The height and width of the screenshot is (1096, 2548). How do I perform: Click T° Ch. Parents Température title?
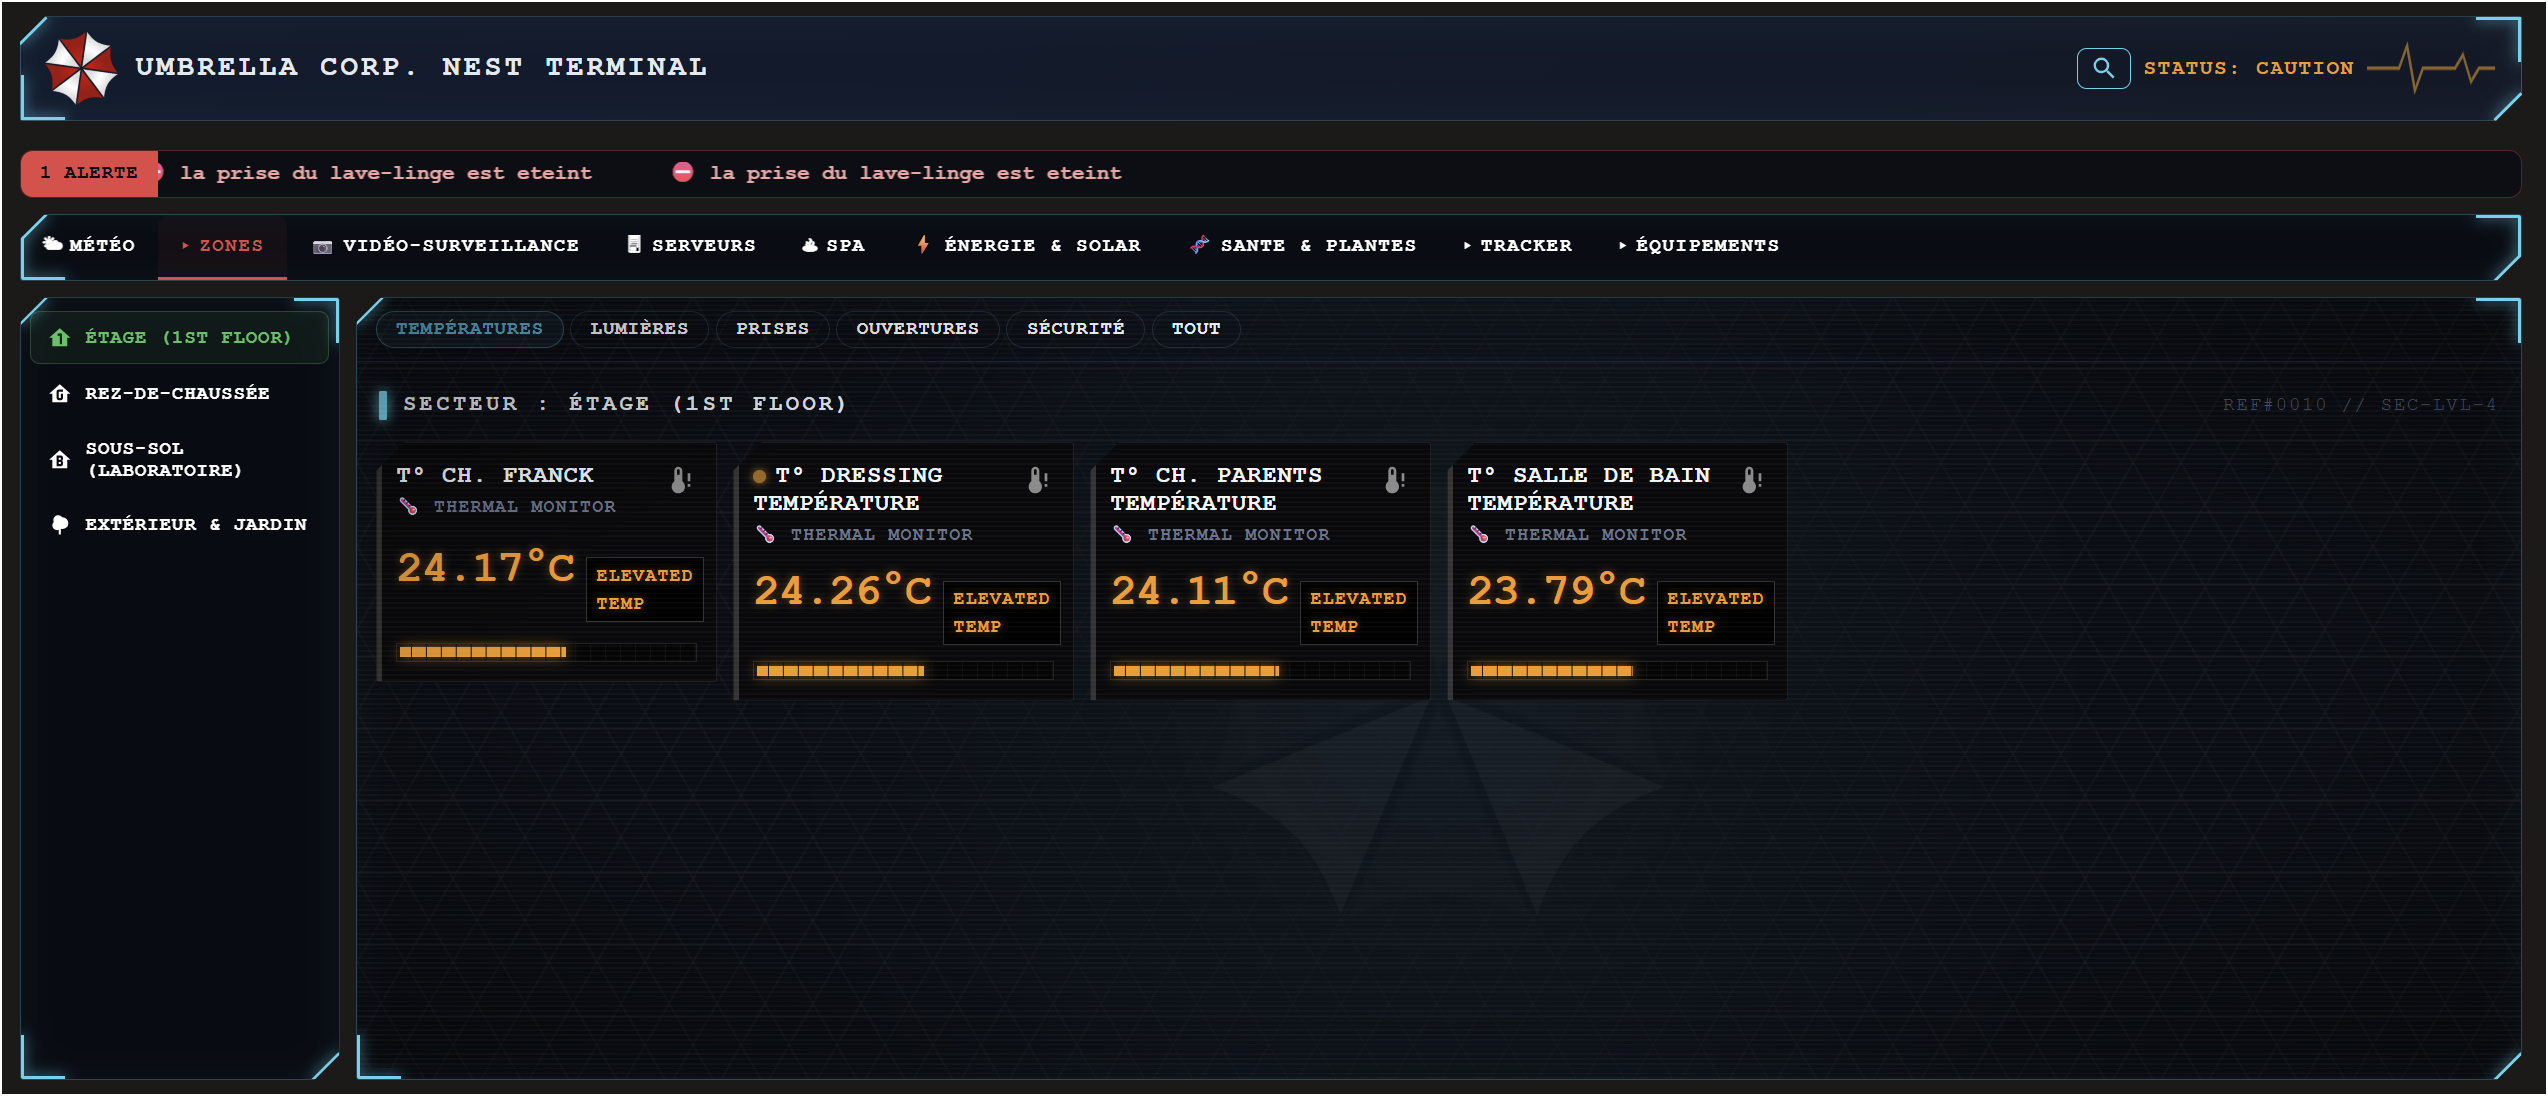click(1216, 489)
